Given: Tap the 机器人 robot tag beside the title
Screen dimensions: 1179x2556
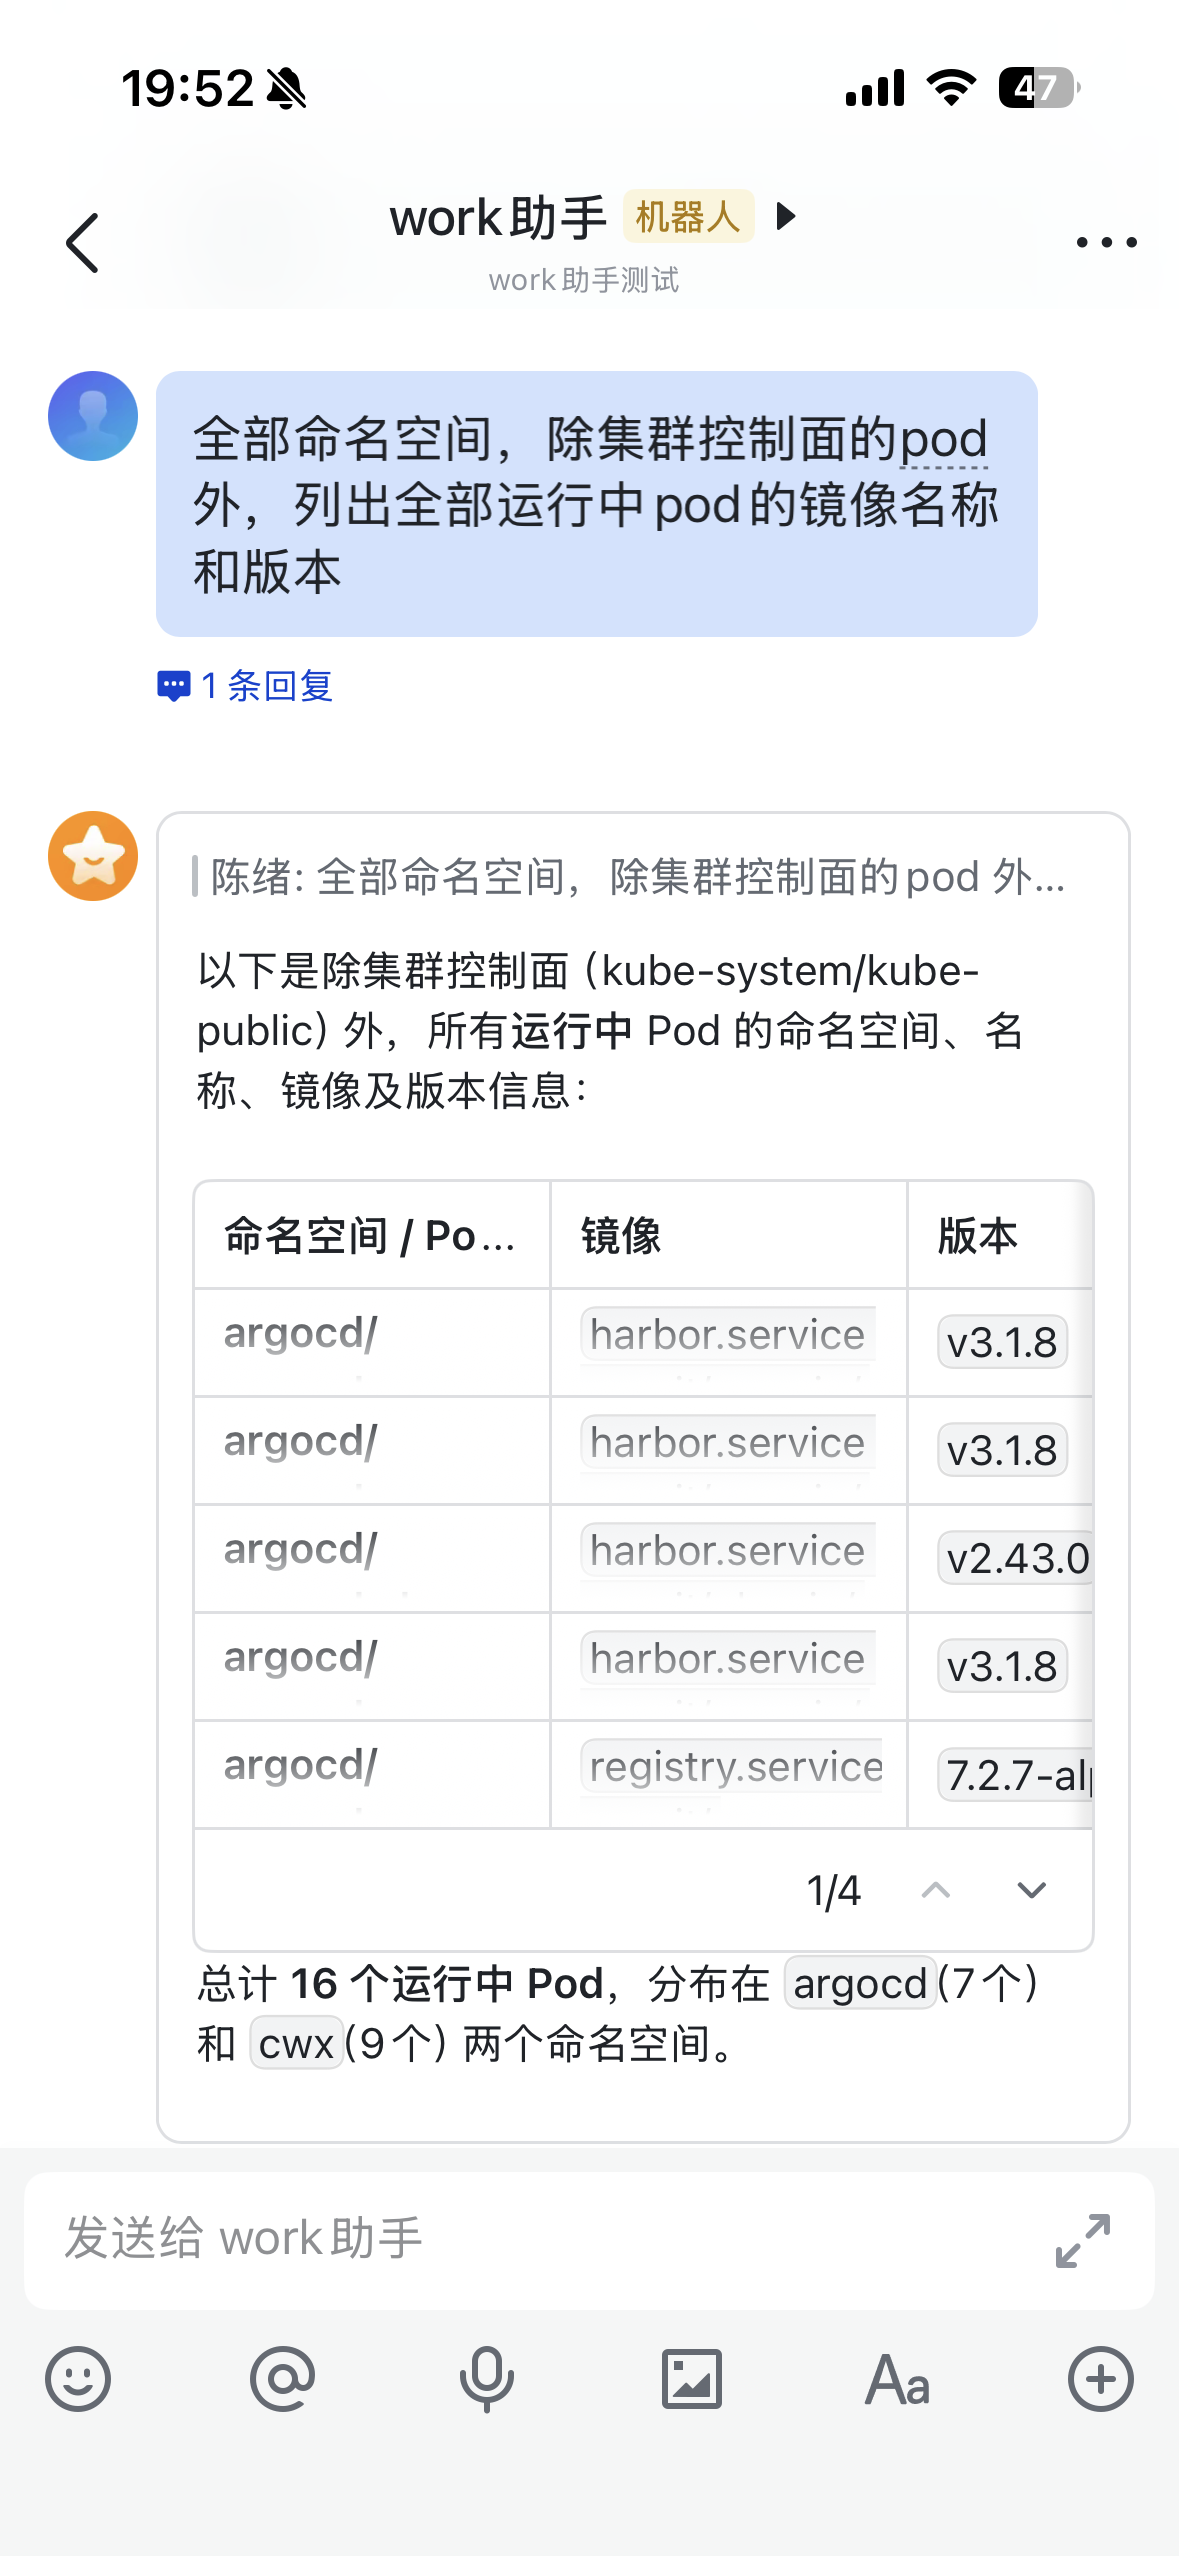Looking at the screenshot, I should [687, 218].
